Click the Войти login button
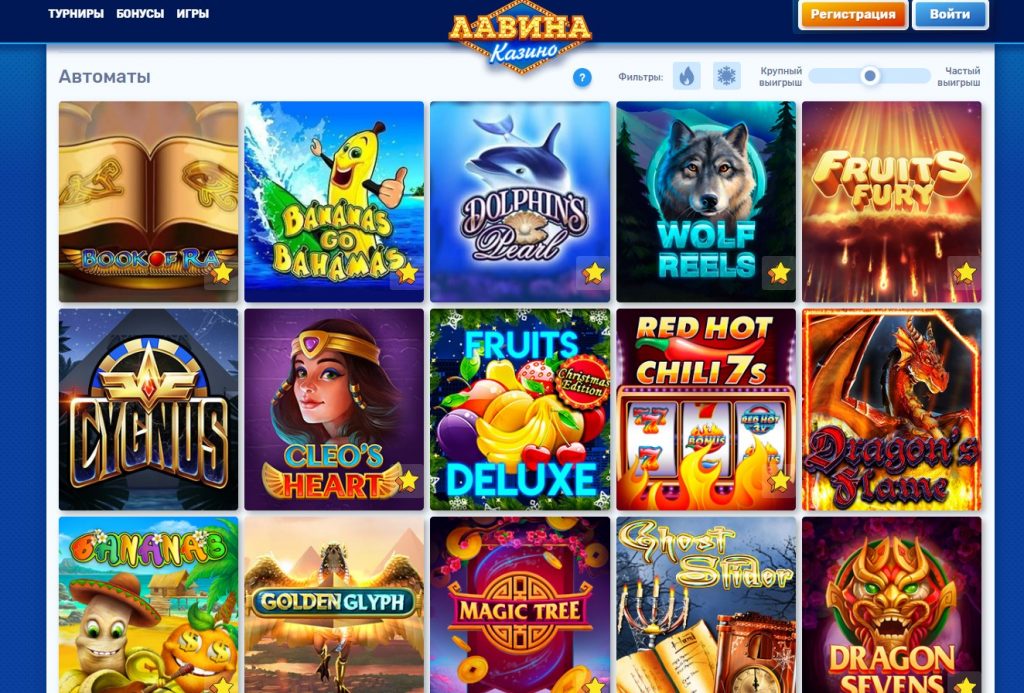This screenshot has height=693, width=1024. [950, 14]
